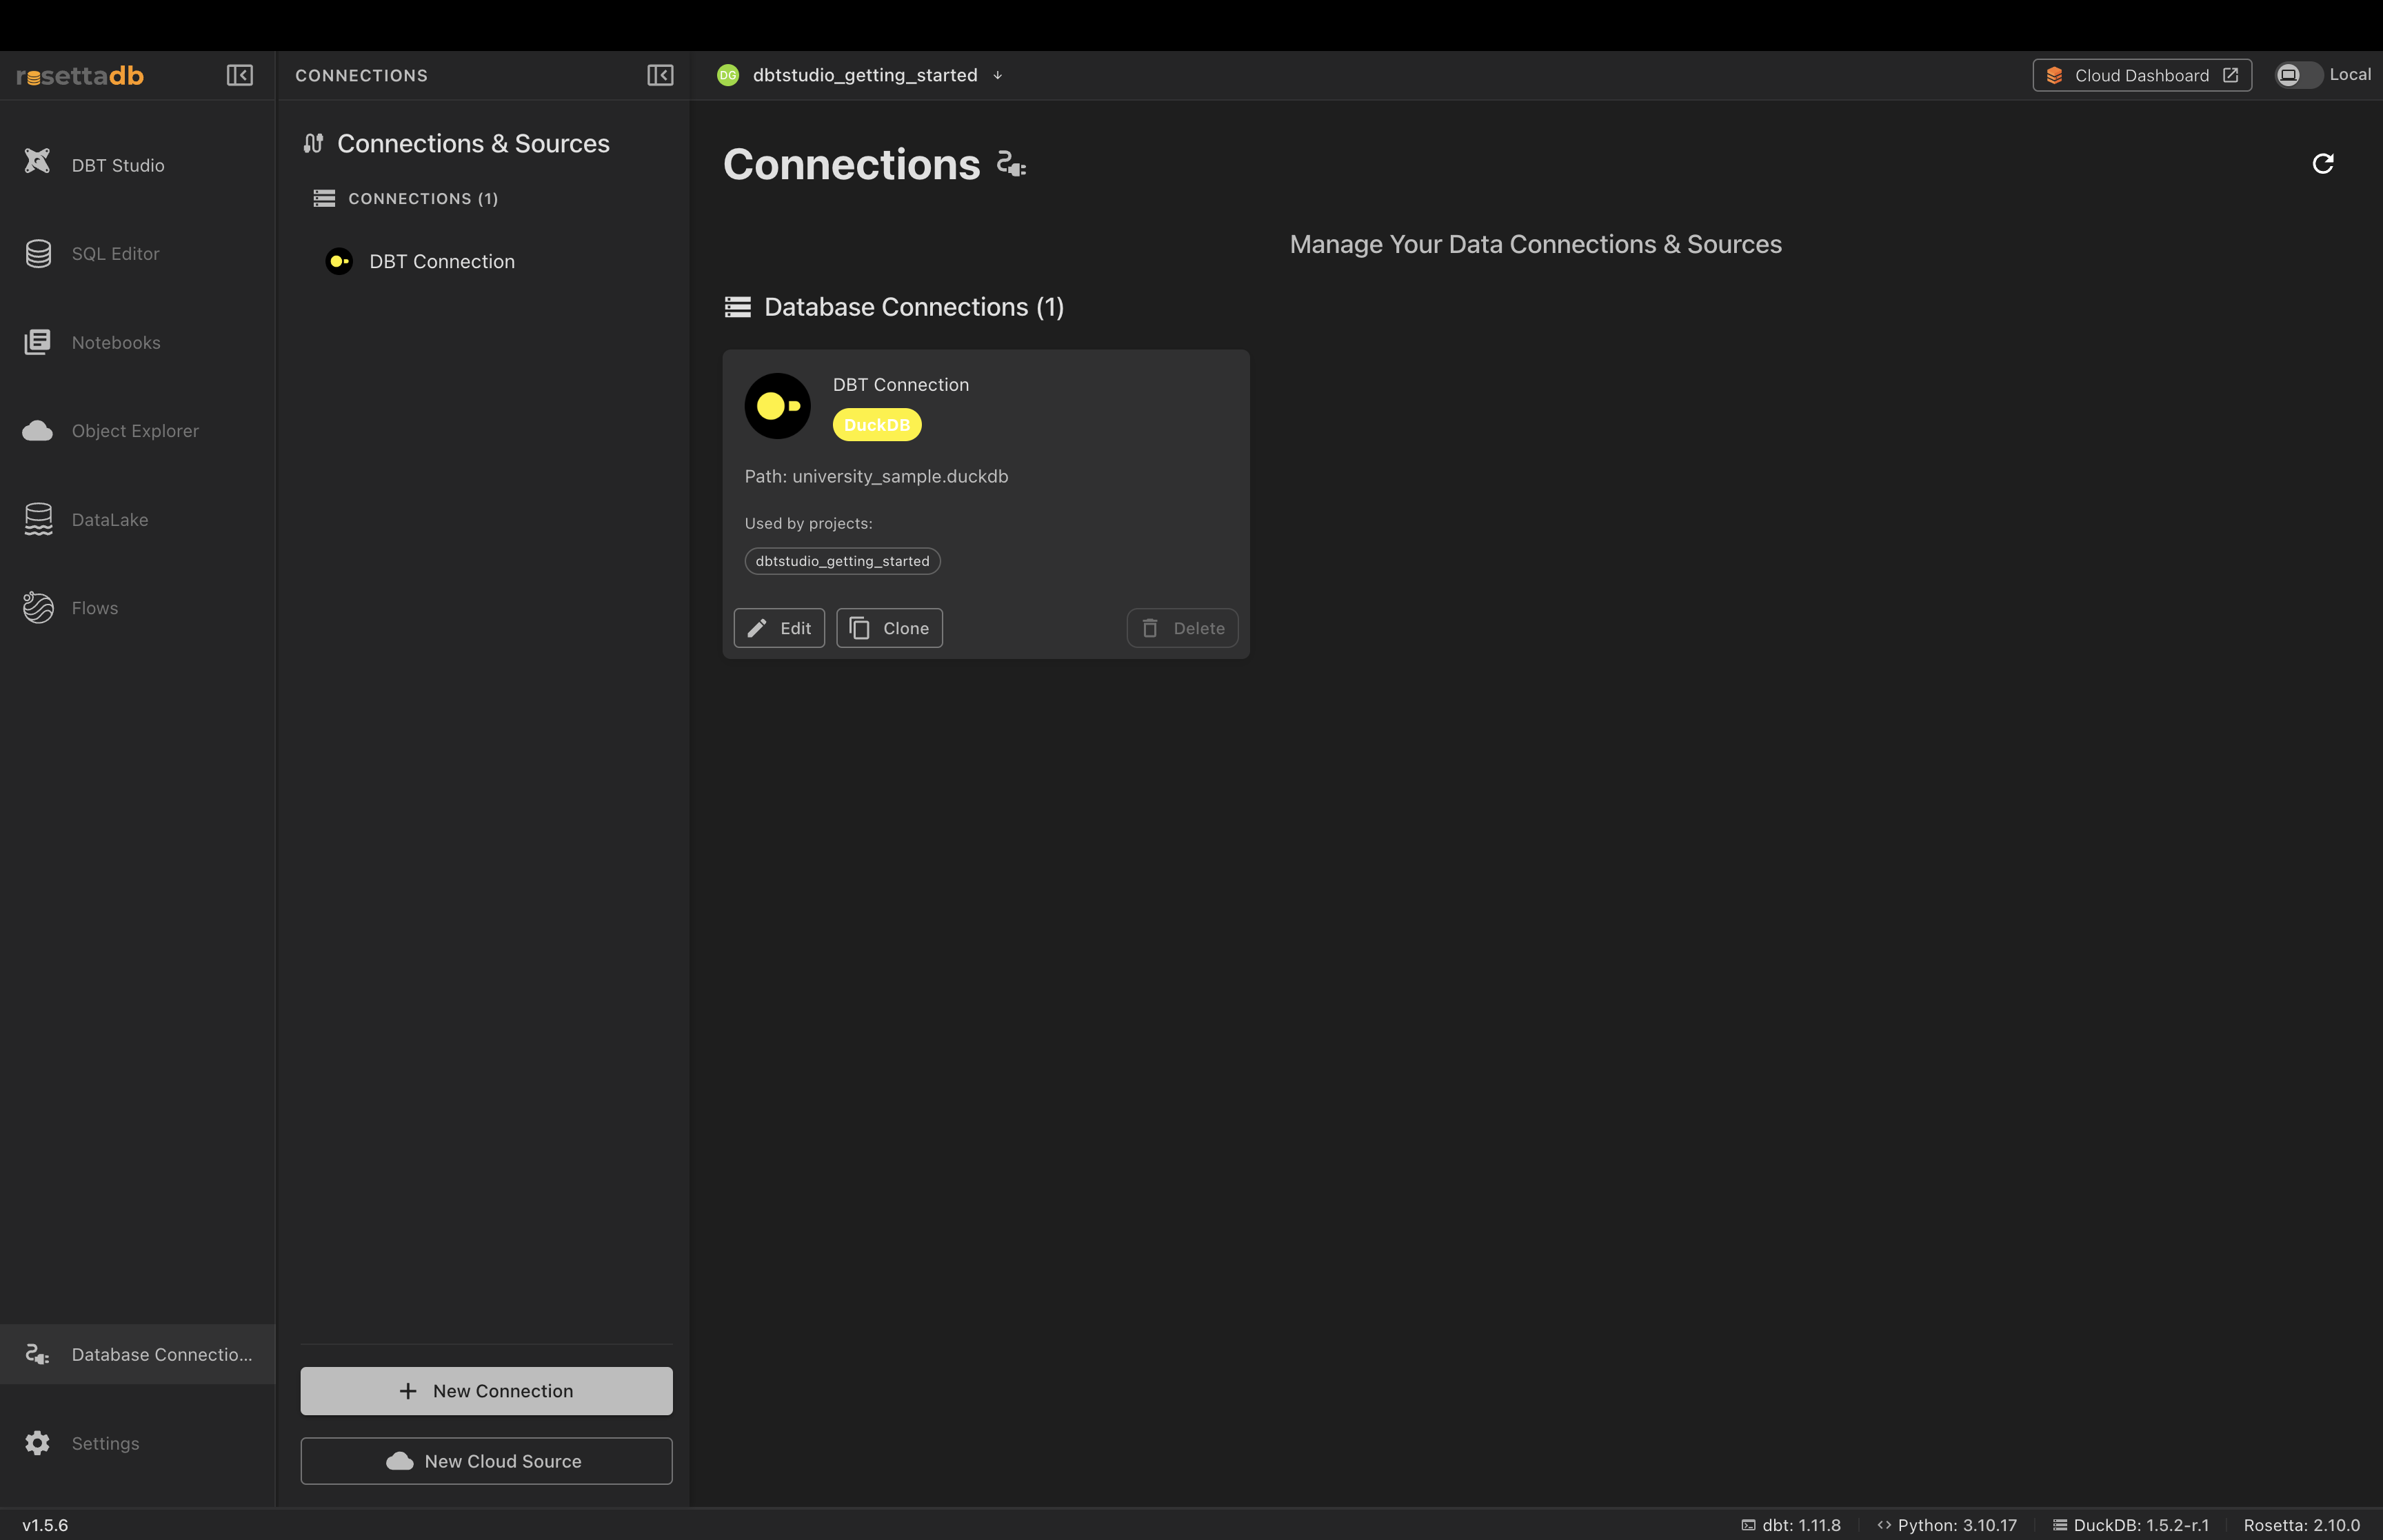This screenshot has height=1540, width=2383.
Task: Select Database Connections in sidebar
Action: click(137, 1354)
